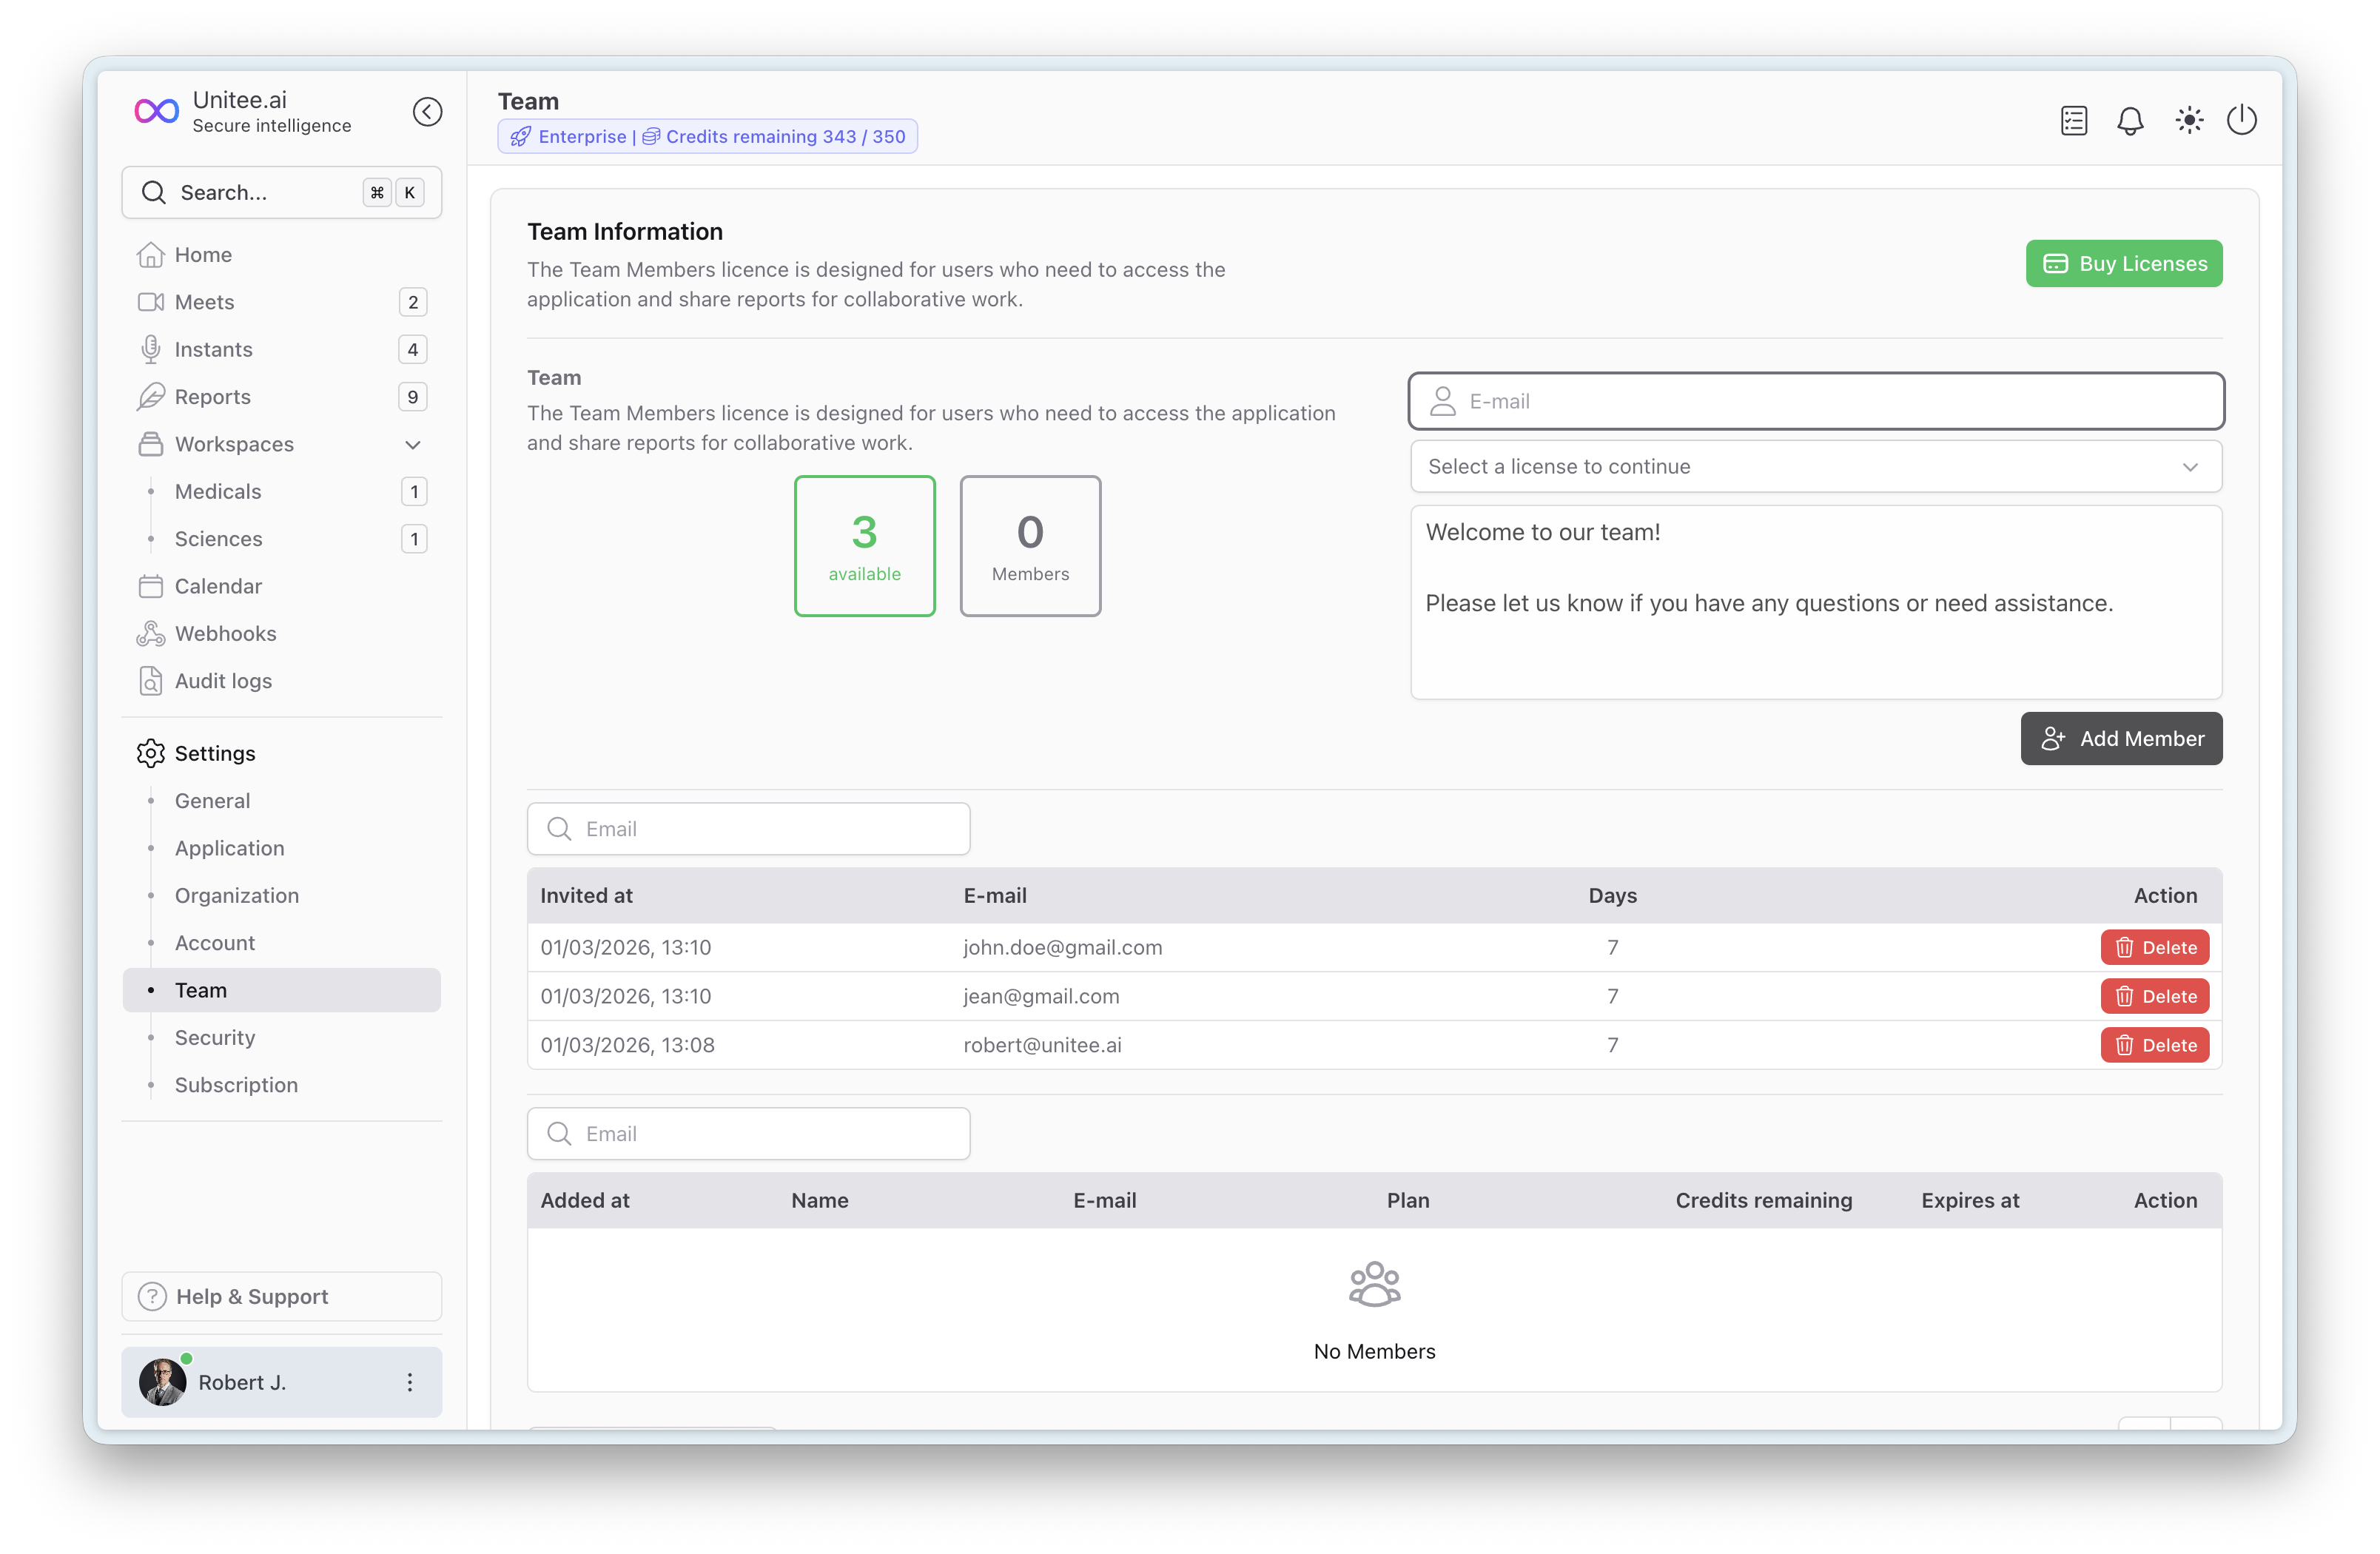Open Security settings

pos(281,1037)
